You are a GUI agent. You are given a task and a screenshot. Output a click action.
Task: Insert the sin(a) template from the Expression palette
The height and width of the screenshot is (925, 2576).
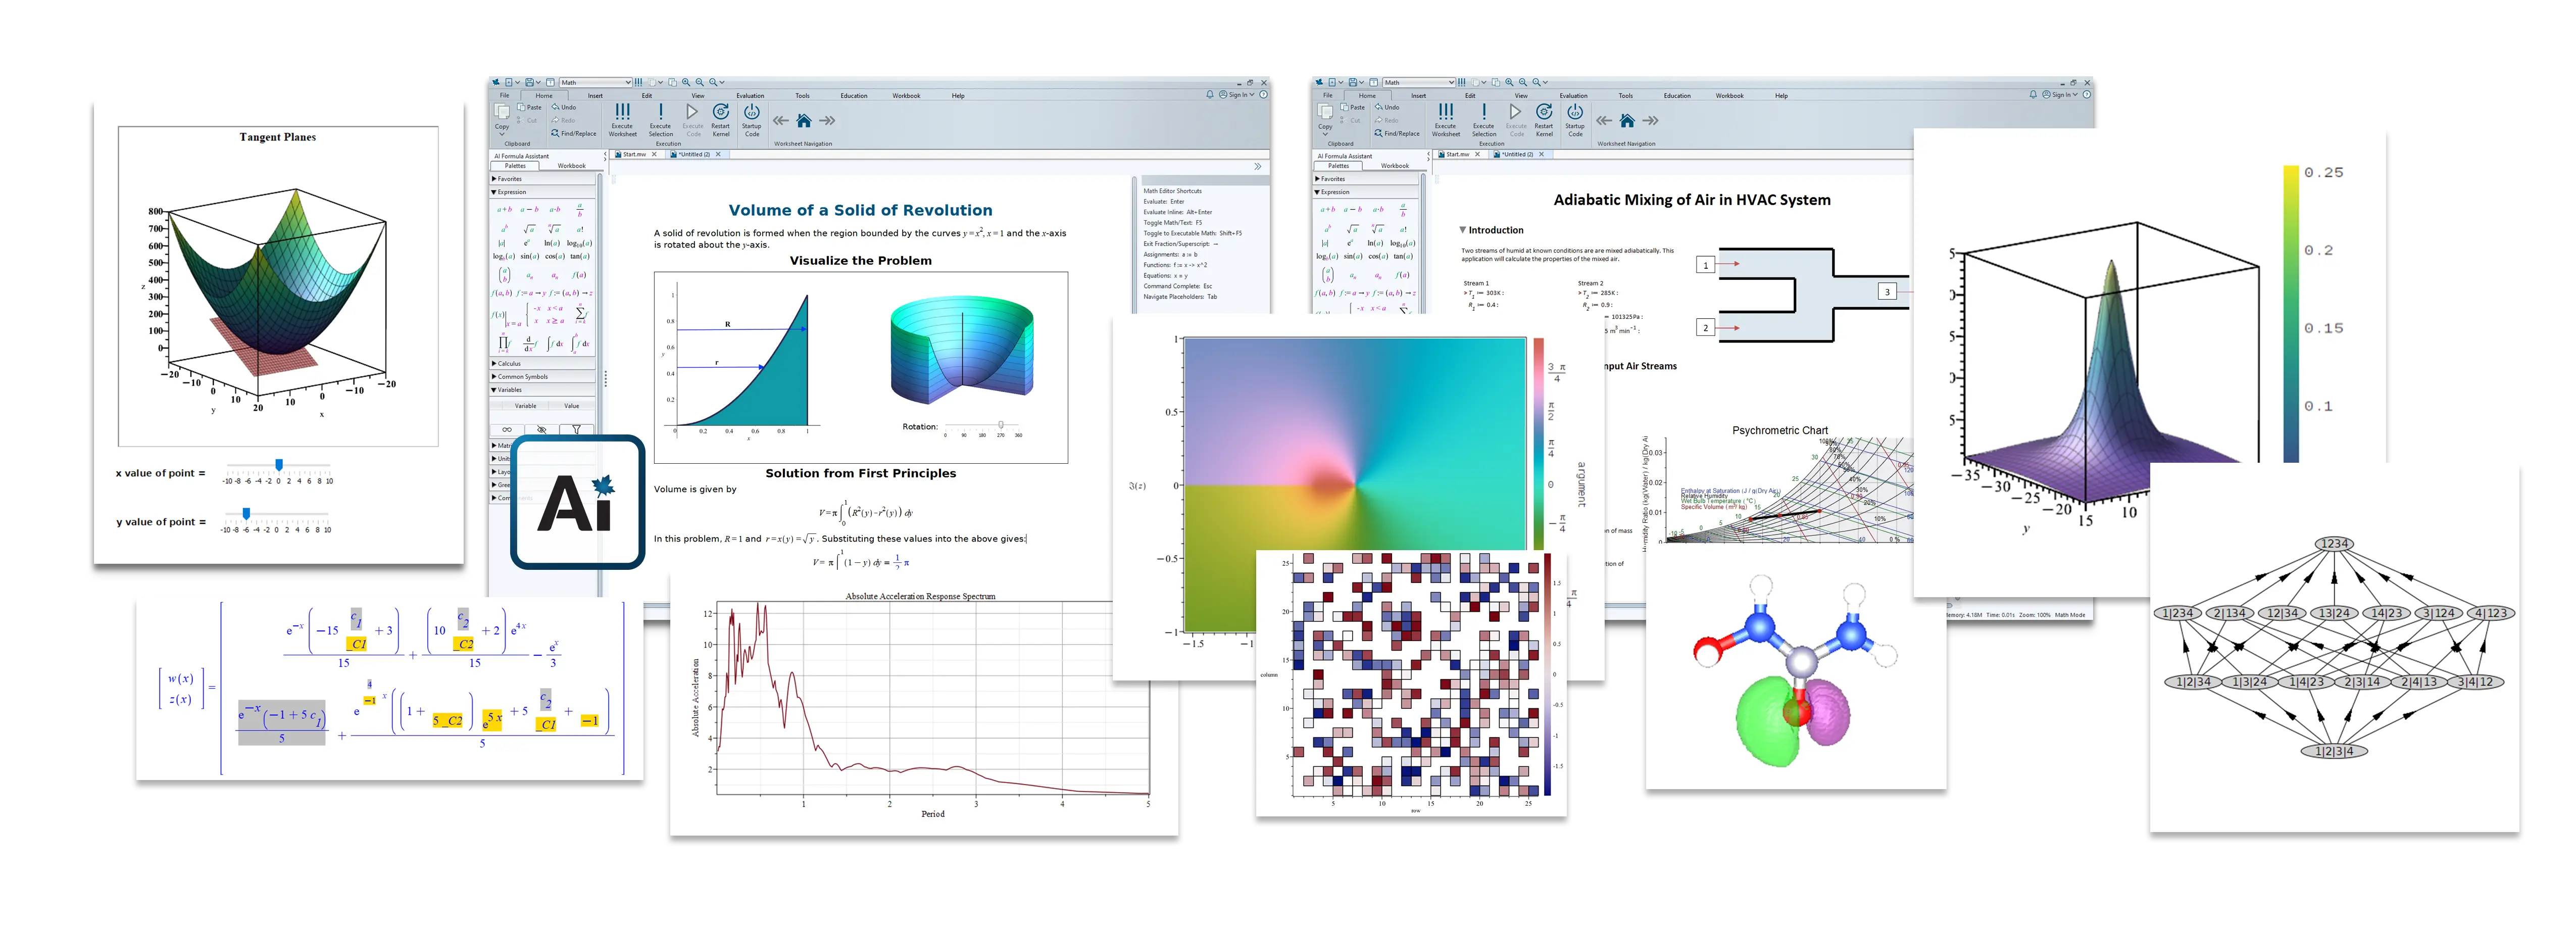[529, 256]
